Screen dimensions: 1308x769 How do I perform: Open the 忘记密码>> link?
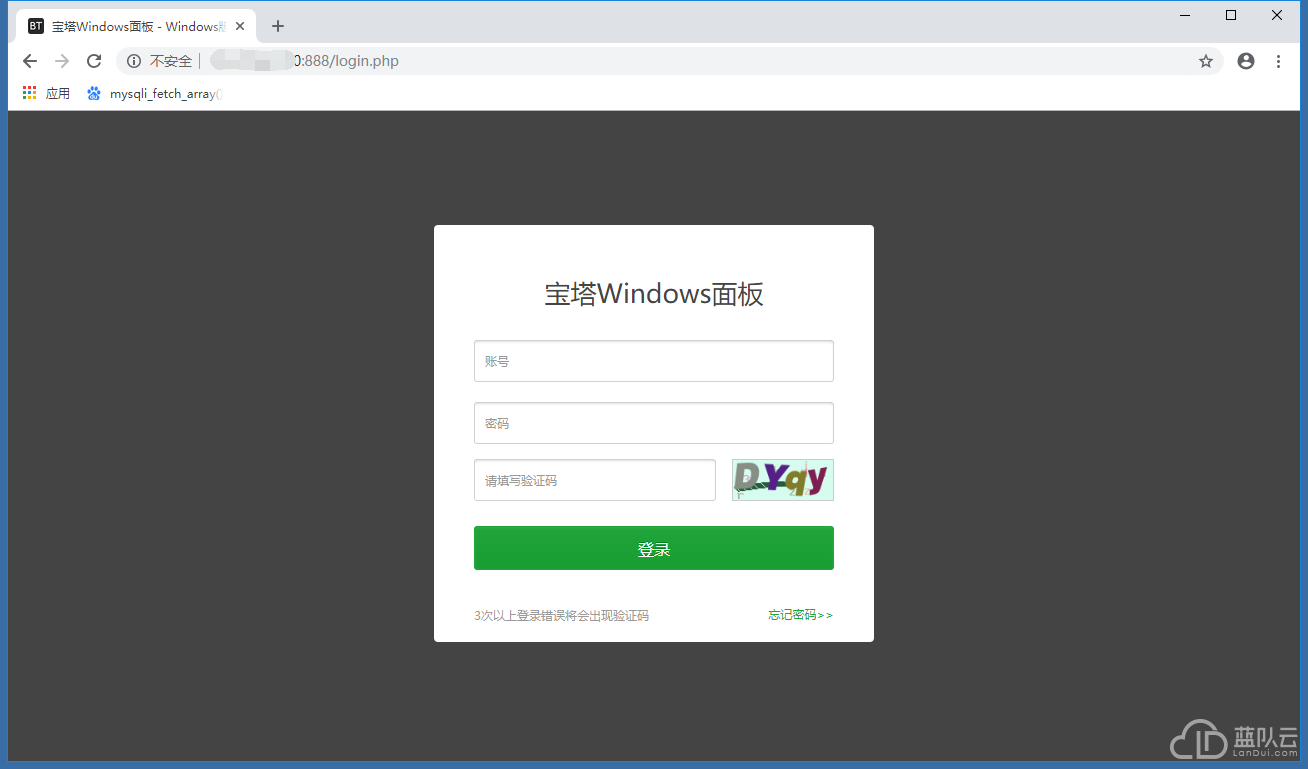click(800, 615)
